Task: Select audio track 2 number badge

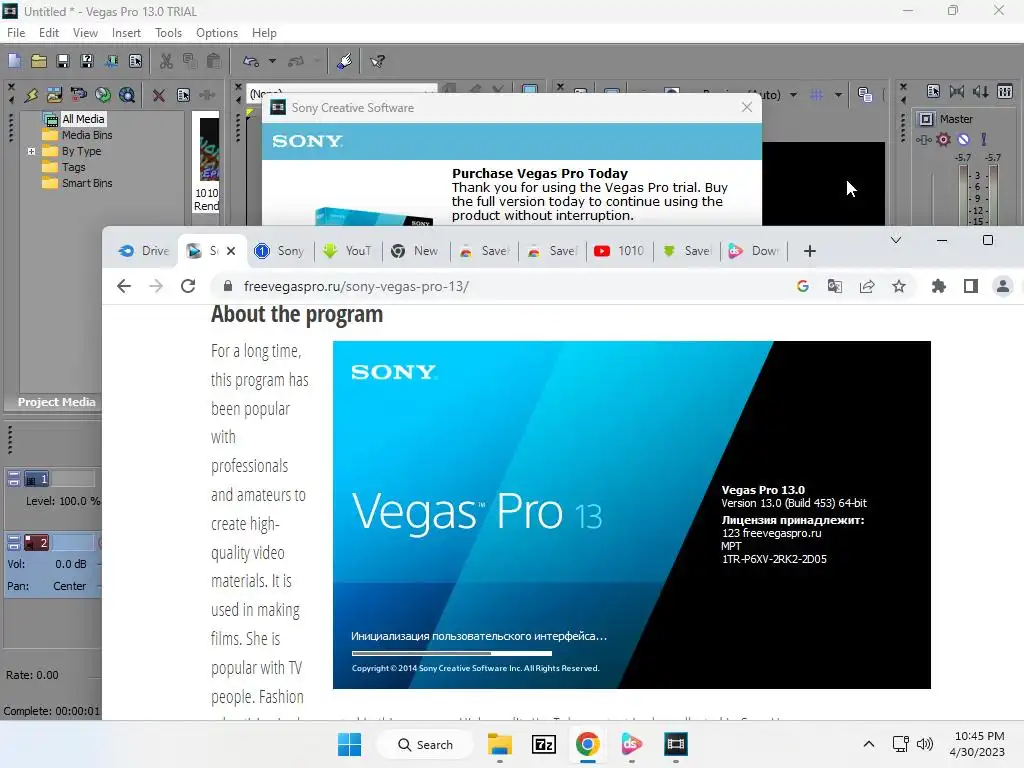Action: pos(37,542)
